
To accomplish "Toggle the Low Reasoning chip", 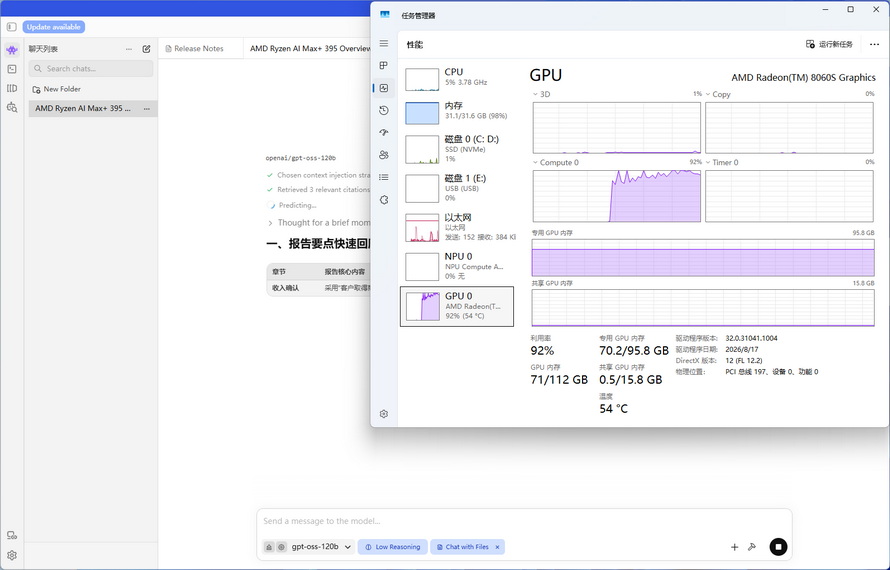I will point(392,547).
